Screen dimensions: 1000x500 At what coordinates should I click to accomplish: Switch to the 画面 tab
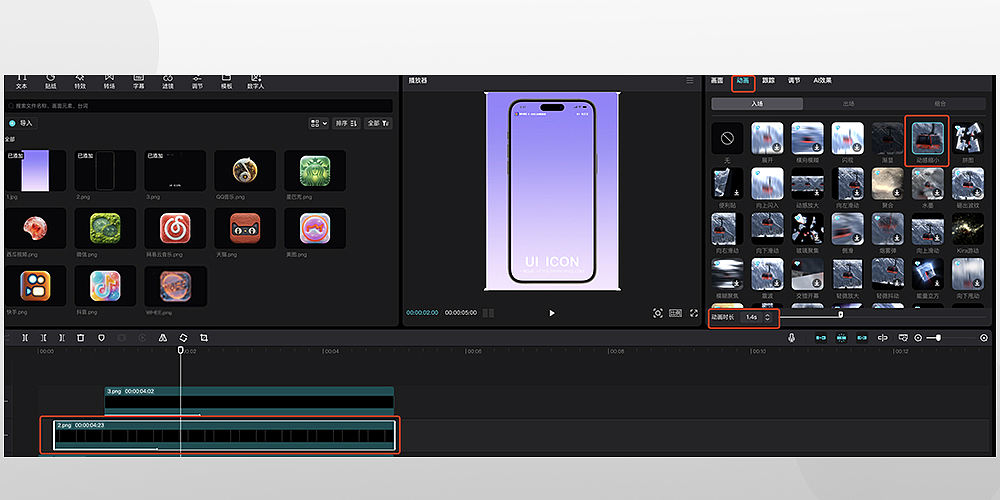tap(717, 80)
